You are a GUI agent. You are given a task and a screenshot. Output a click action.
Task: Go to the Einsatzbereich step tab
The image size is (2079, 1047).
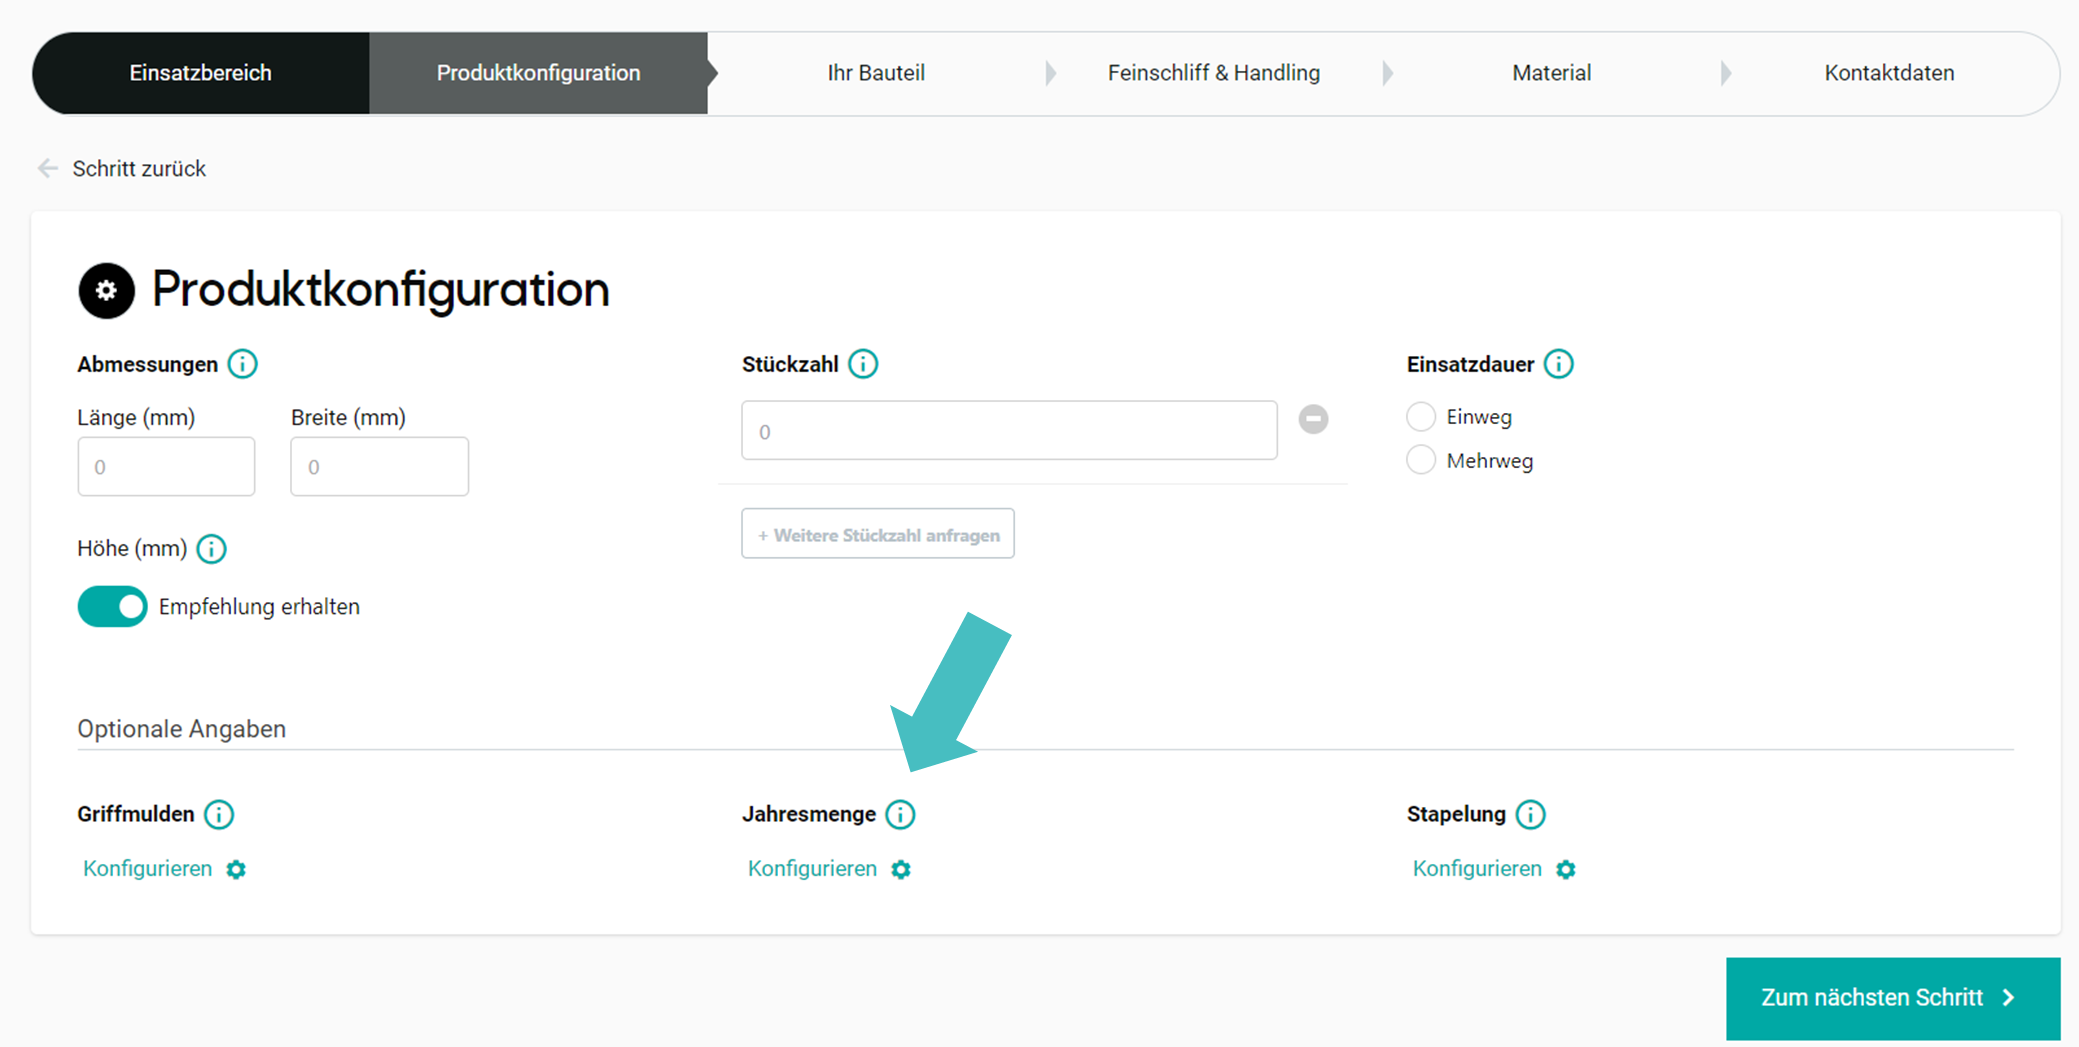click(201, 73)
